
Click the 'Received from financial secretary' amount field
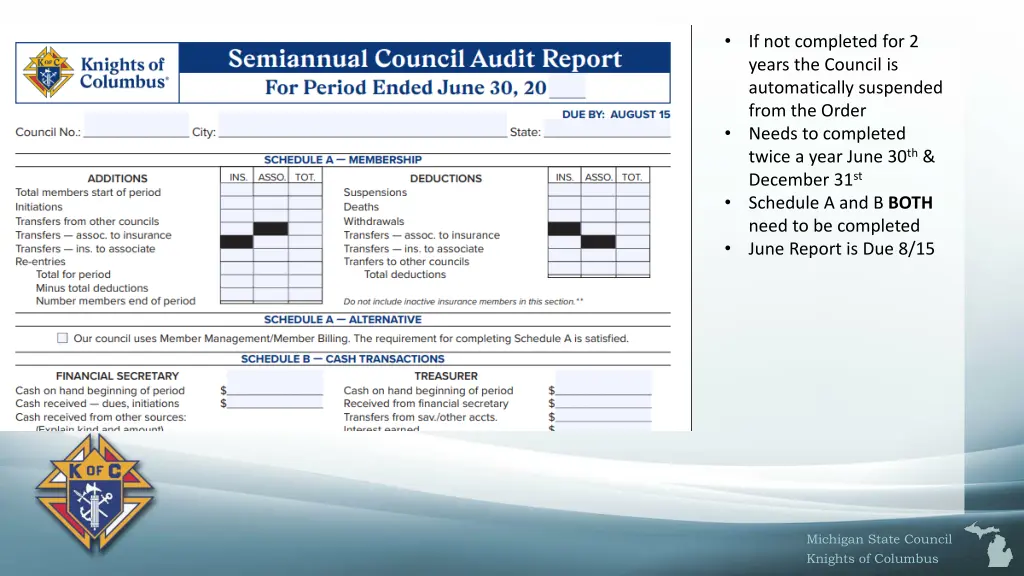pos(603,403)
